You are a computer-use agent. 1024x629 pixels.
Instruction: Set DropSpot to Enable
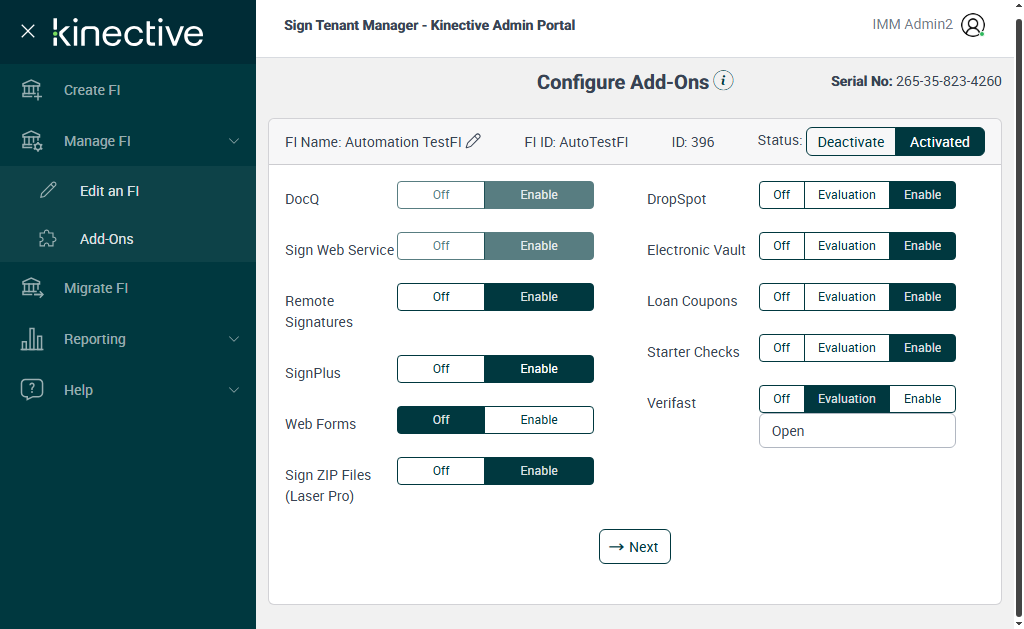pos(922,195)
